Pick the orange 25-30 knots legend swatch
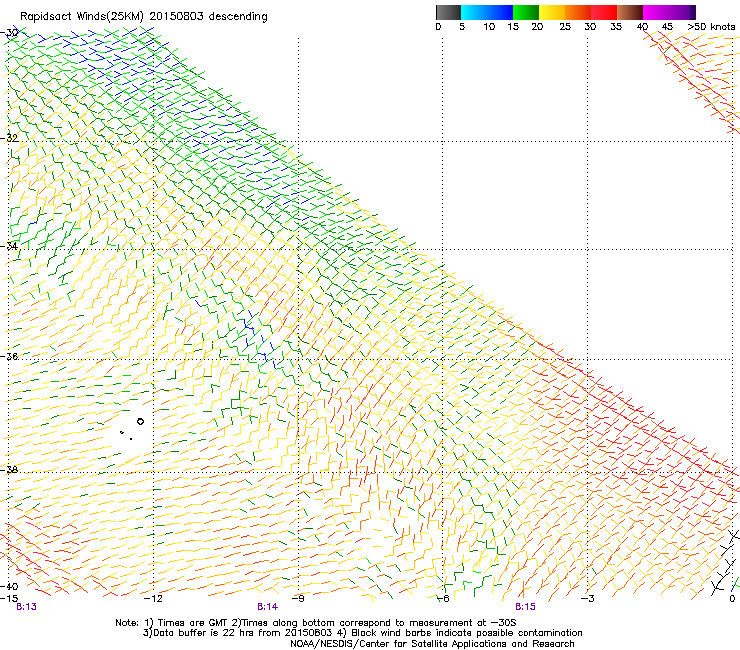This screenshot has height=650, width=740. point(578,12)
